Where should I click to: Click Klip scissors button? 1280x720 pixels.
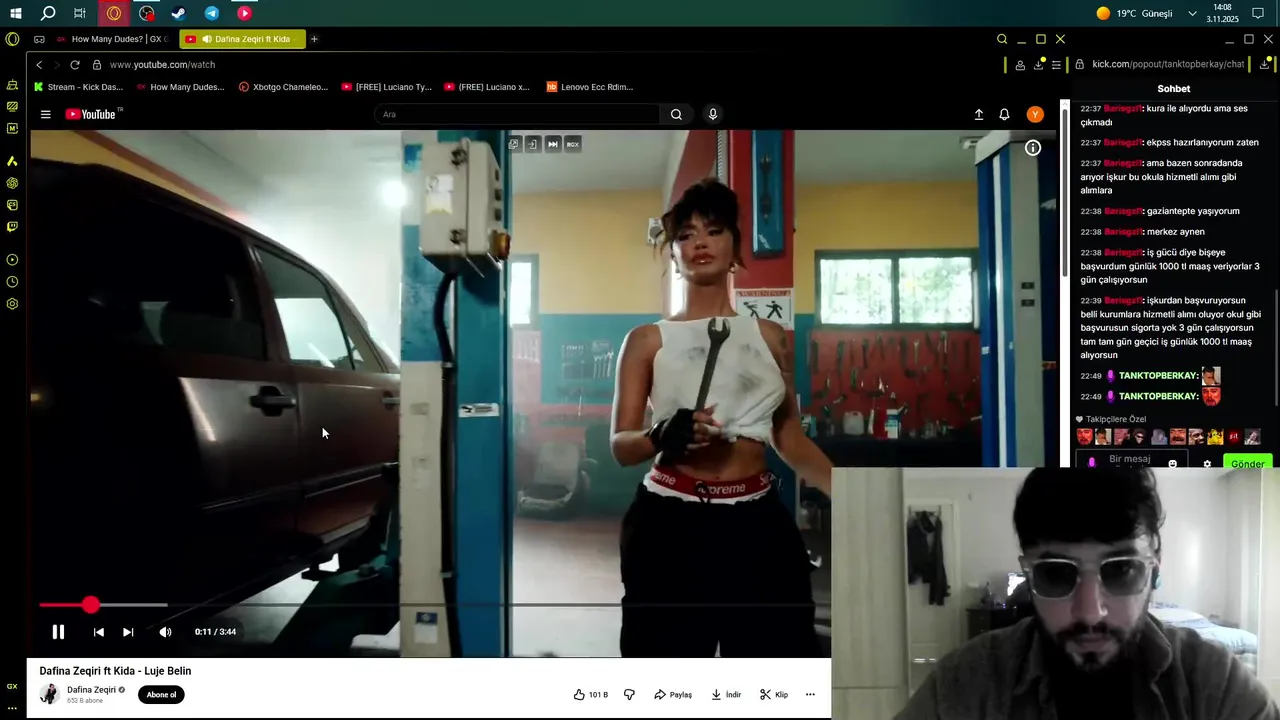[774, 695]
